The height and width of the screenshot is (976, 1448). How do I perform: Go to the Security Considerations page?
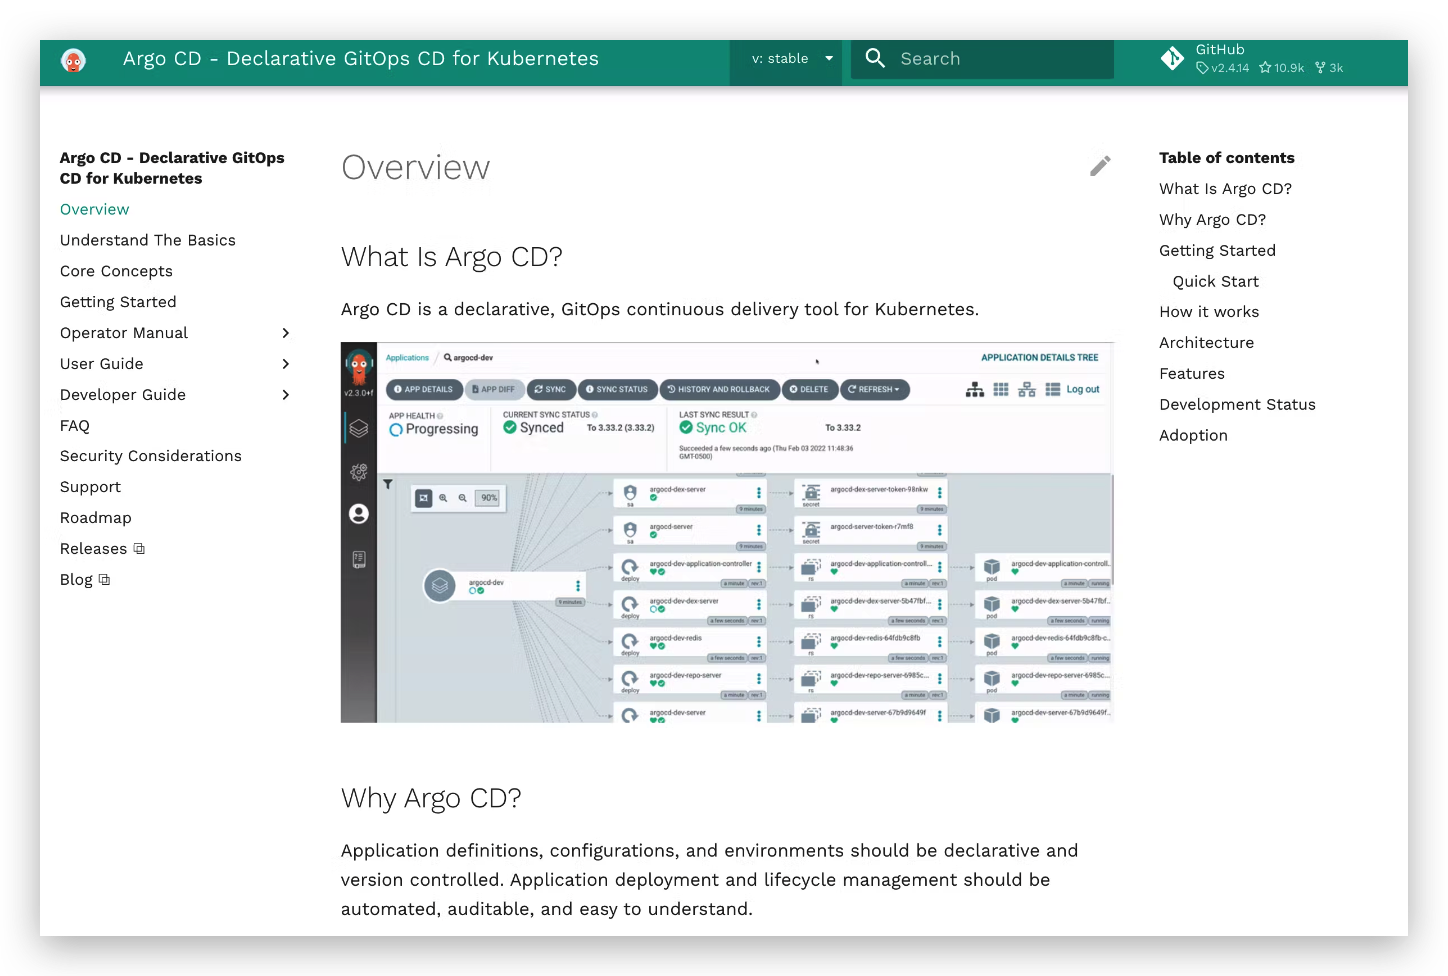coord(151,456)
